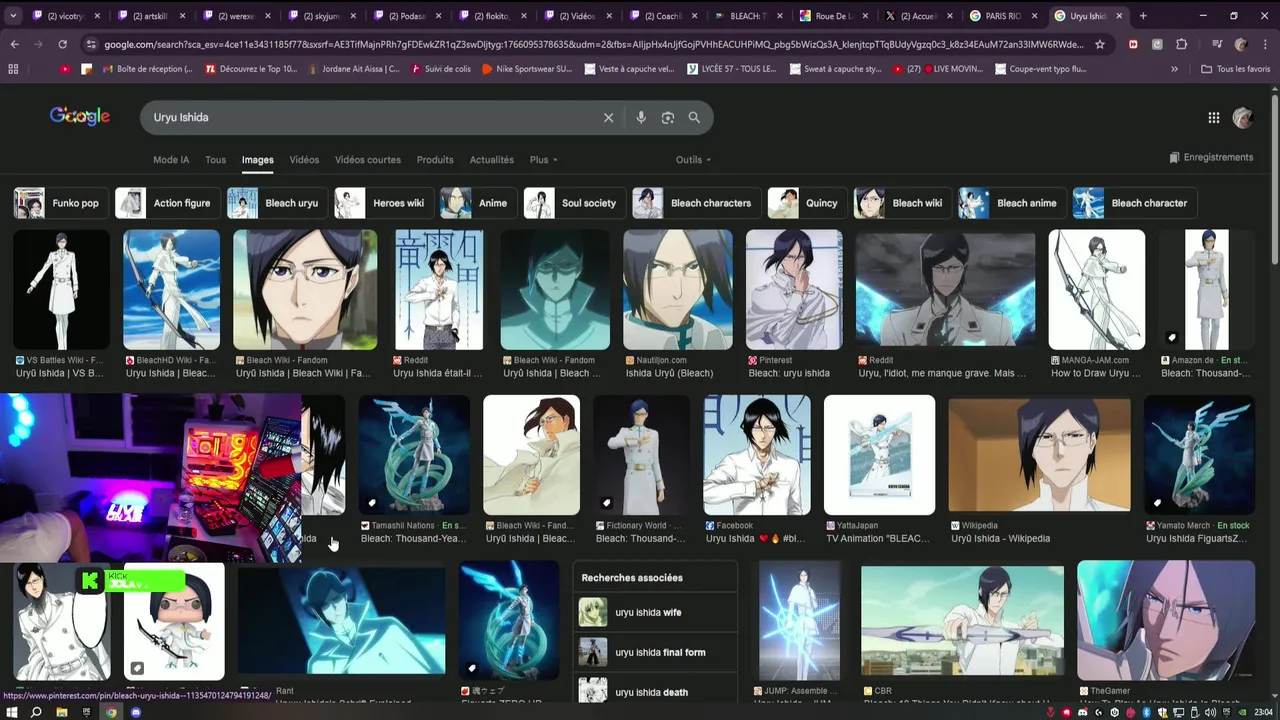The height and width of the screenshot is (720, 1280).
Task: Open the Google account avatar
Action: (1243, 117)
